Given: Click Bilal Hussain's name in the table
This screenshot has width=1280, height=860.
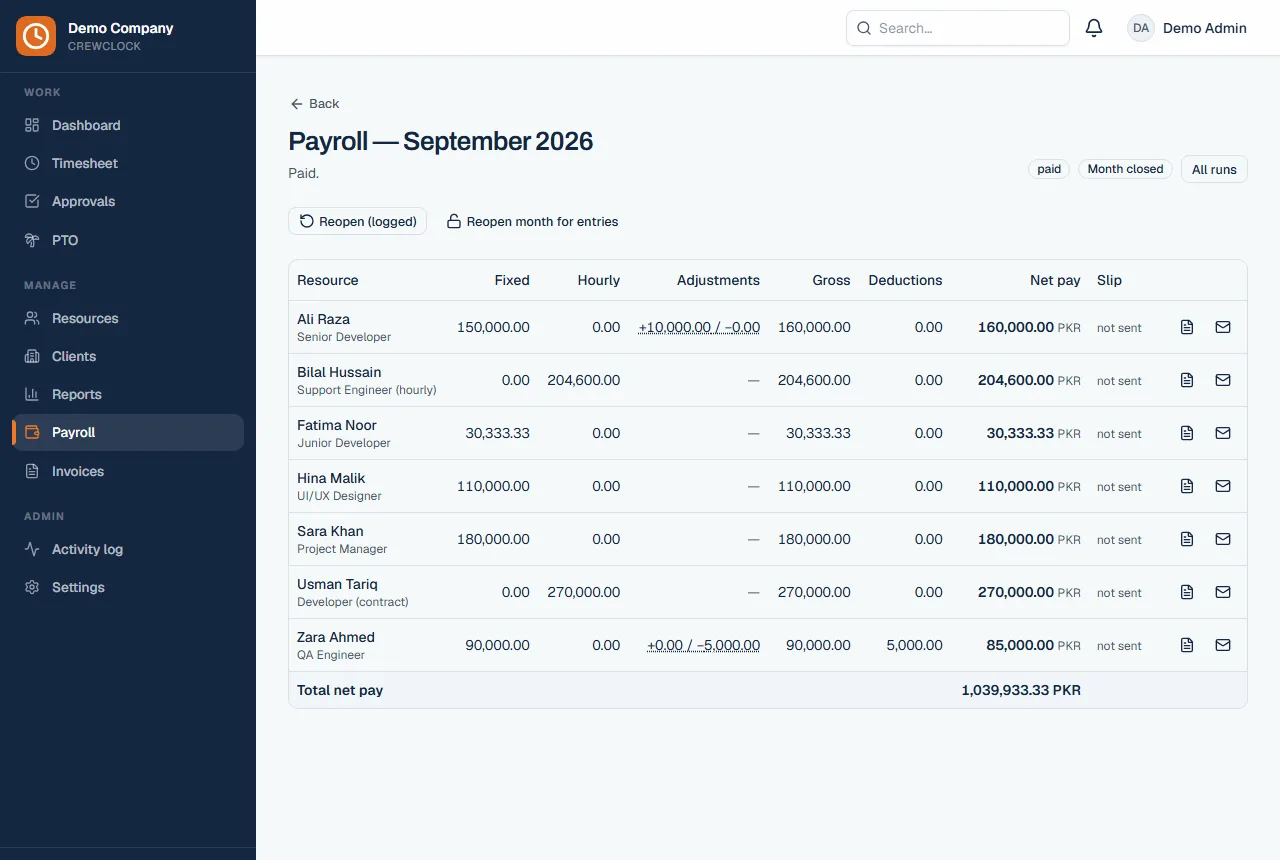Looking at the screenshot, I should tap(339, 372).
